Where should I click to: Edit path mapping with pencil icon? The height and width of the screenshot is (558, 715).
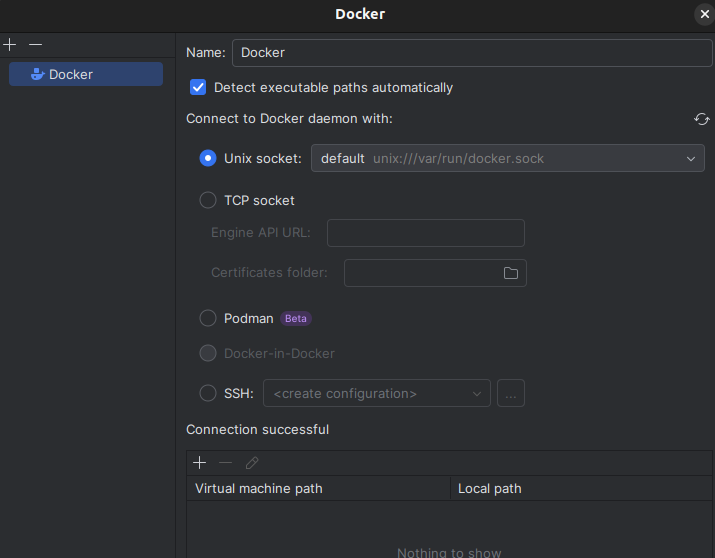[x=252, y=463]
